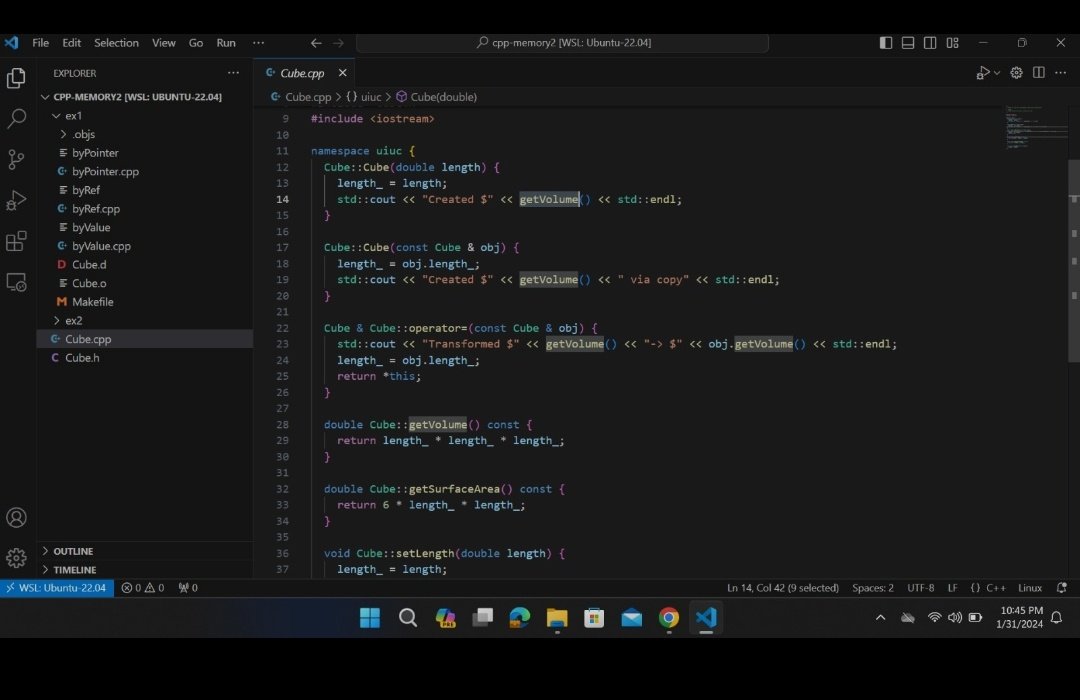1080x700 pixels.
Task: Click the Run C/C++ file play button
Action: point(983,72)
